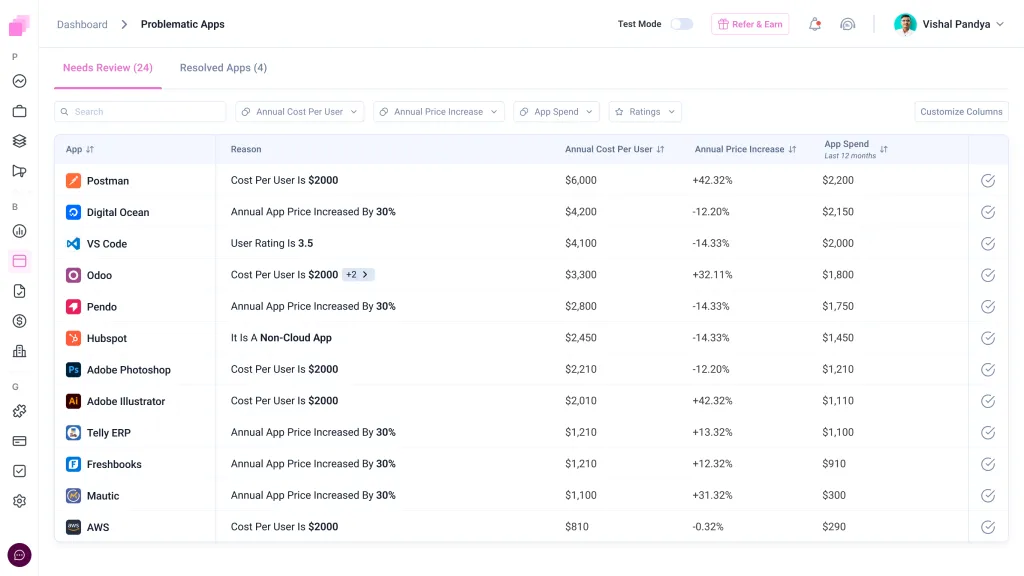Click Pendo's $1,750 app spend
The width and height of the screenshot is (1024, 576).
(x=838, y=306)
